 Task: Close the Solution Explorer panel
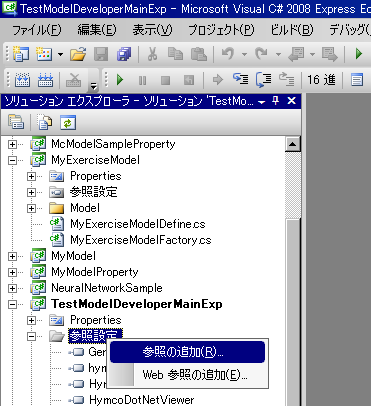tap(292, 101)
